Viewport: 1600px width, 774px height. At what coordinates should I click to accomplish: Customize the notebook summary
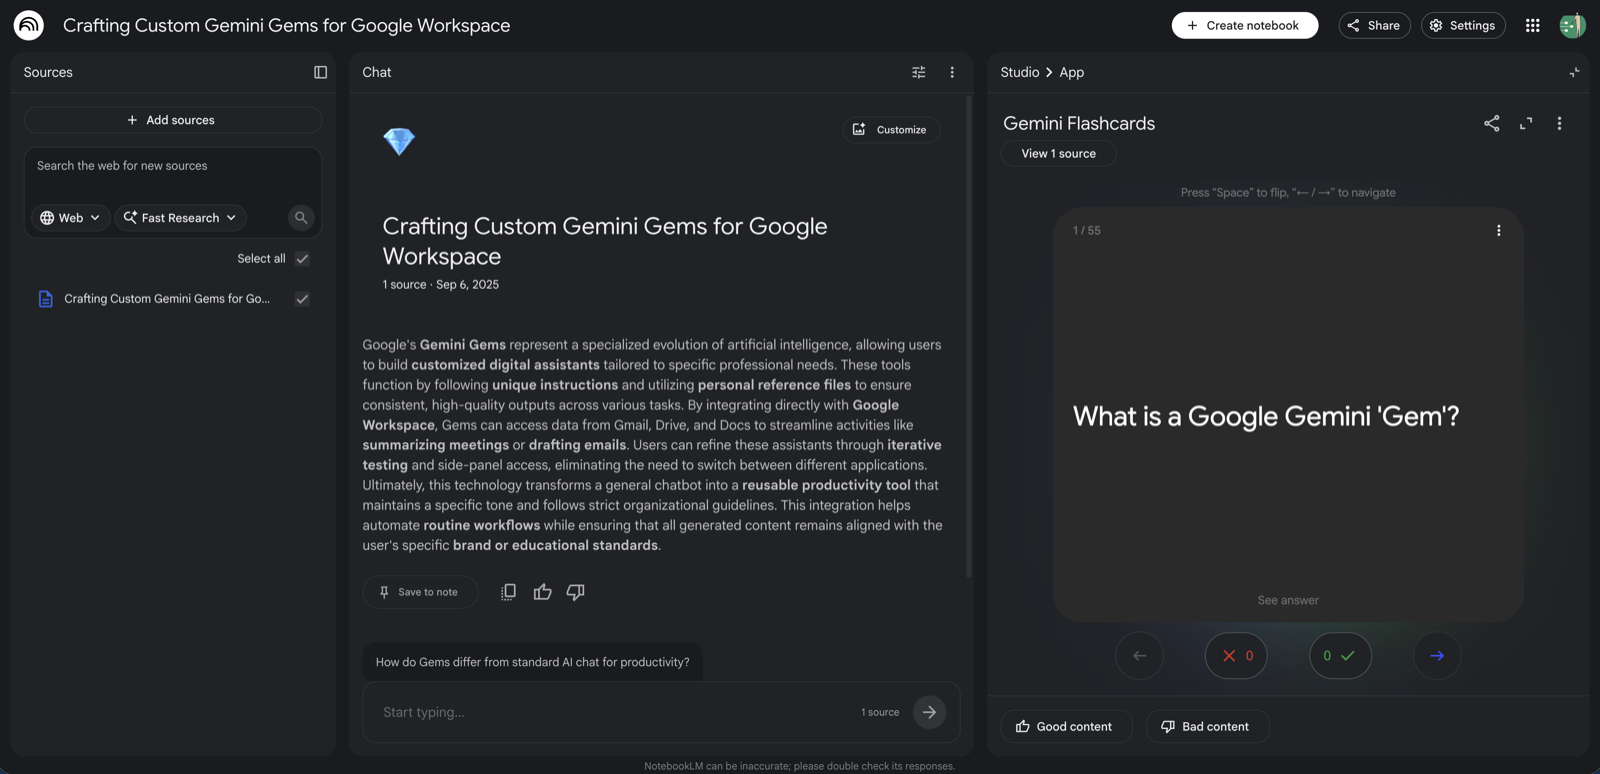click(x=891, y=130)
